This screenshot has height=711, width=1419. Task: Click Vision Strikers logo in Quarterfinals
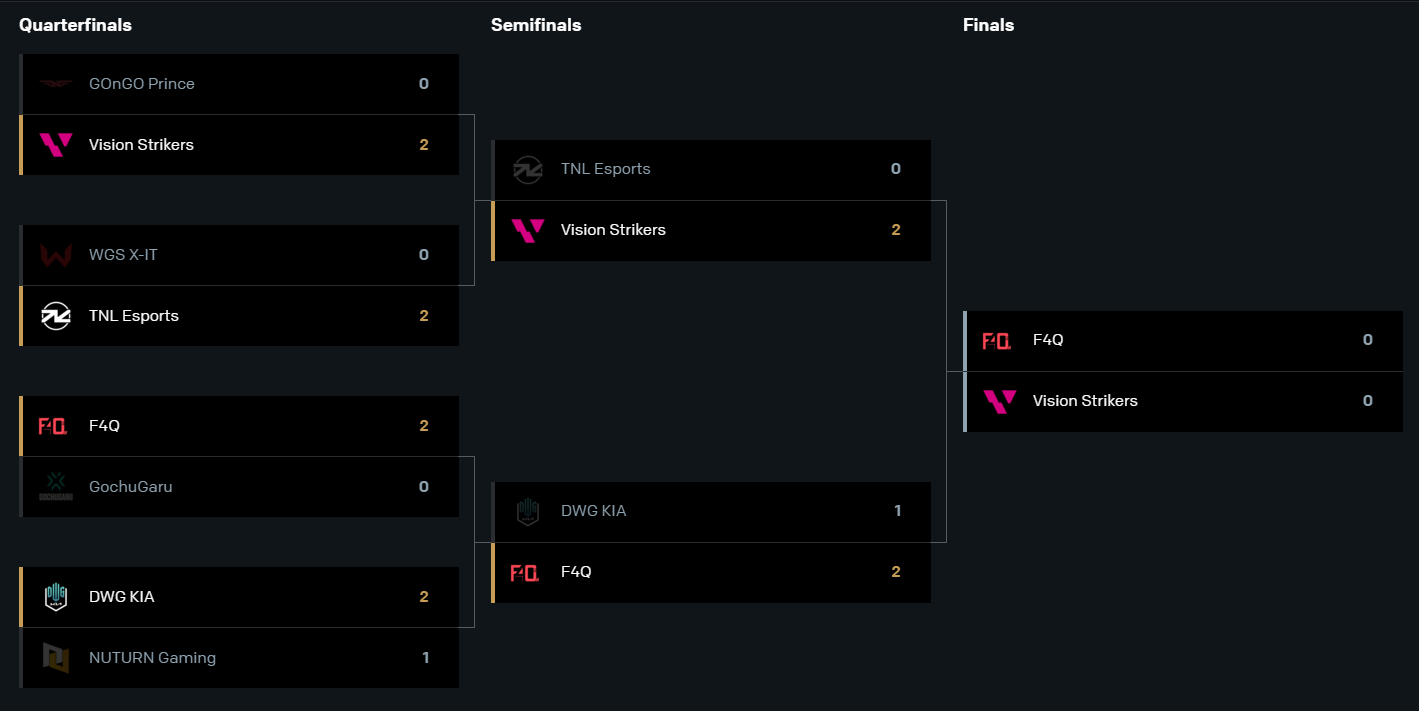tap(56, 145)
